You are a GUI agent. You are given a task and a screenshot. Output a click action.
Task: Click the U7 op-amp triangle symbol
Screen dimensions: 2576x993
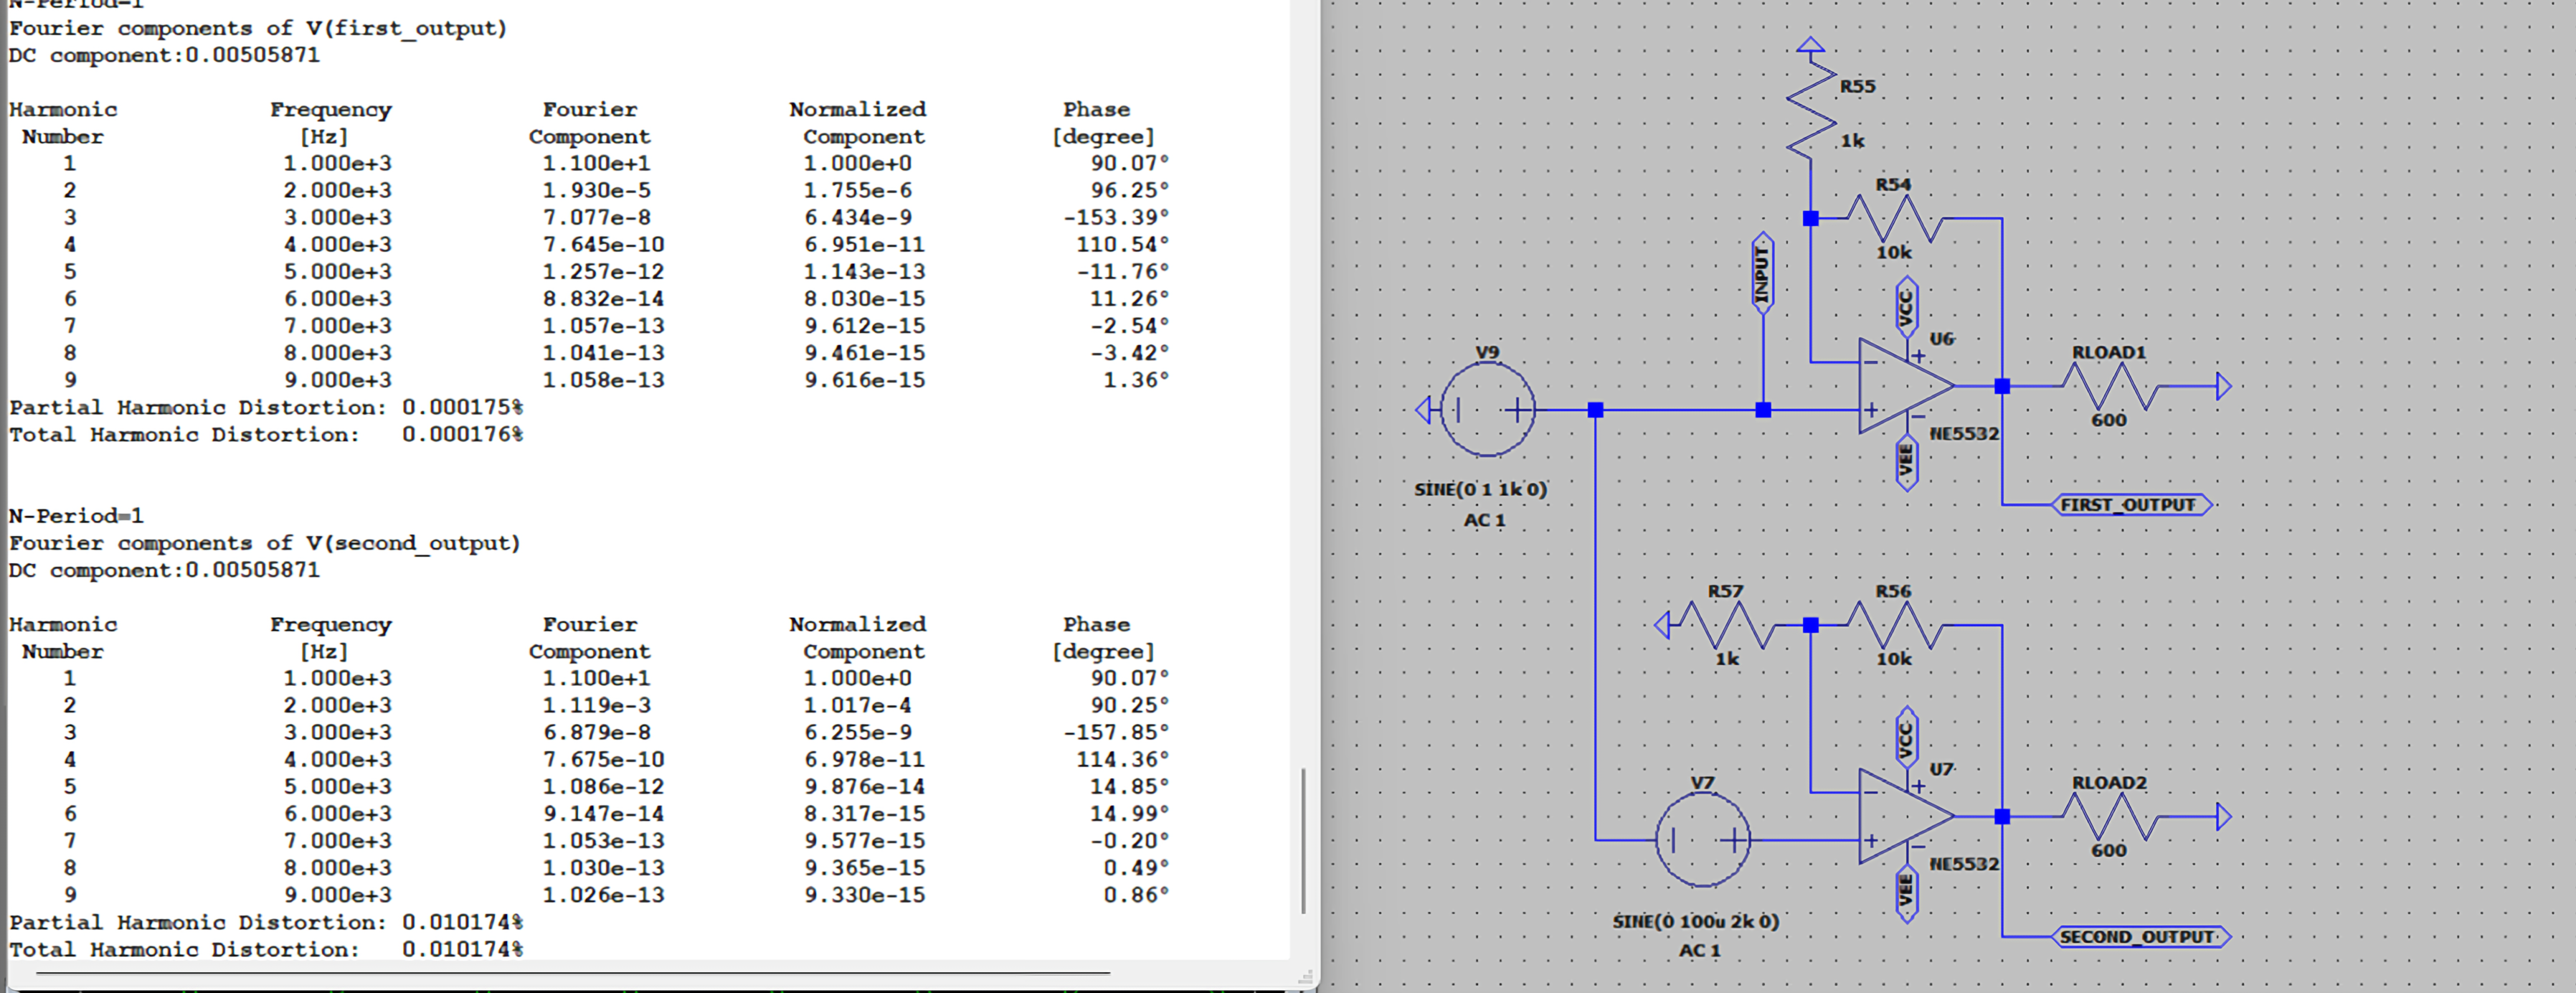(1906, 816)
